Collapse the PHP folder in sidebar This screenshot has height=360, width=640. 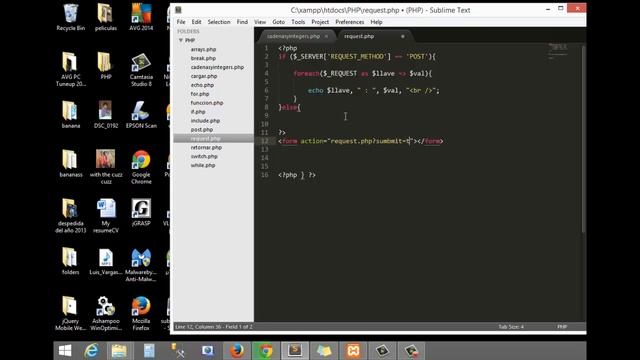pos(181,40)
